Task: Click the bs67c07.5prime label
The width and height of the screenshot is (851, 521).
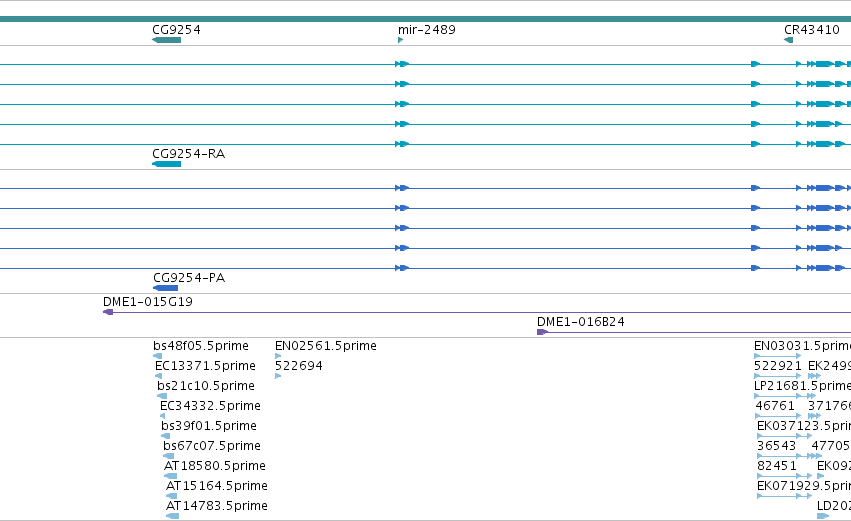Action: click(x=212, y=446)
